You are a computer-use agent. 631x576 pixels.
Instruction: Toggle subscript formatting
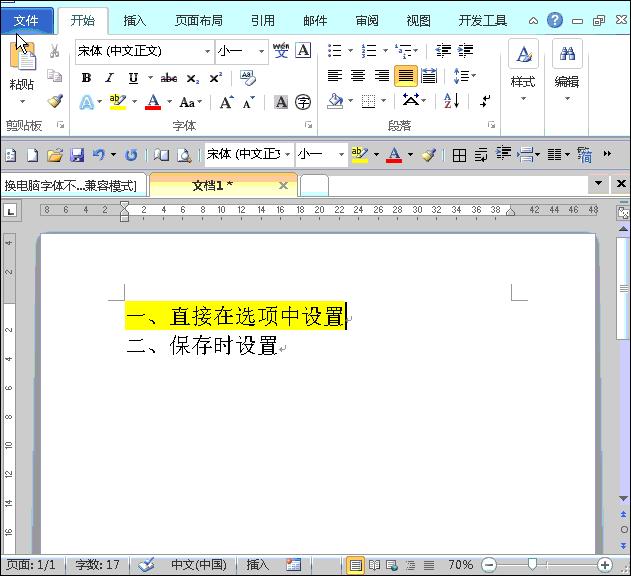pos(193,78)
